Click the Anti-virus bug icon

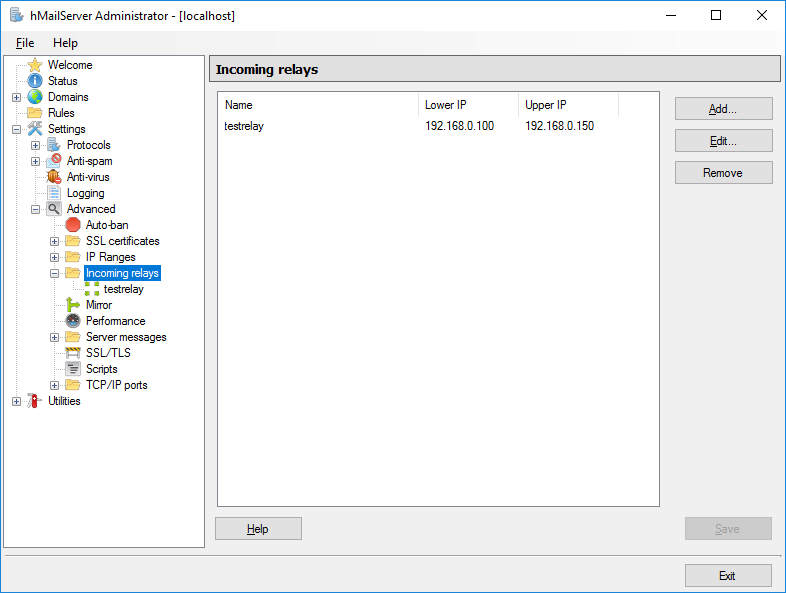click(x=54, y=177)
